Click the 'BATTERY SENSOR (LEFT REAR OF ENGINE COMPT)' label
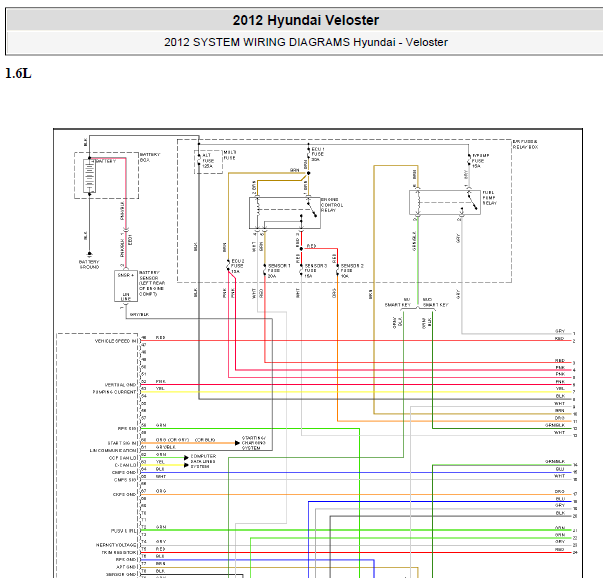The image size is (603, 578). [152, 283]
